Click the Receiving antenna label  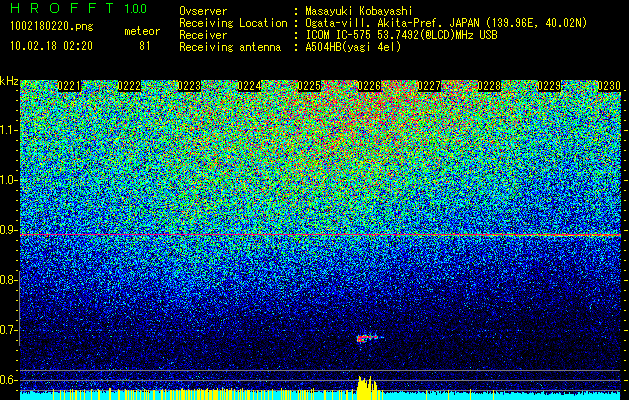tap(230, 47)
